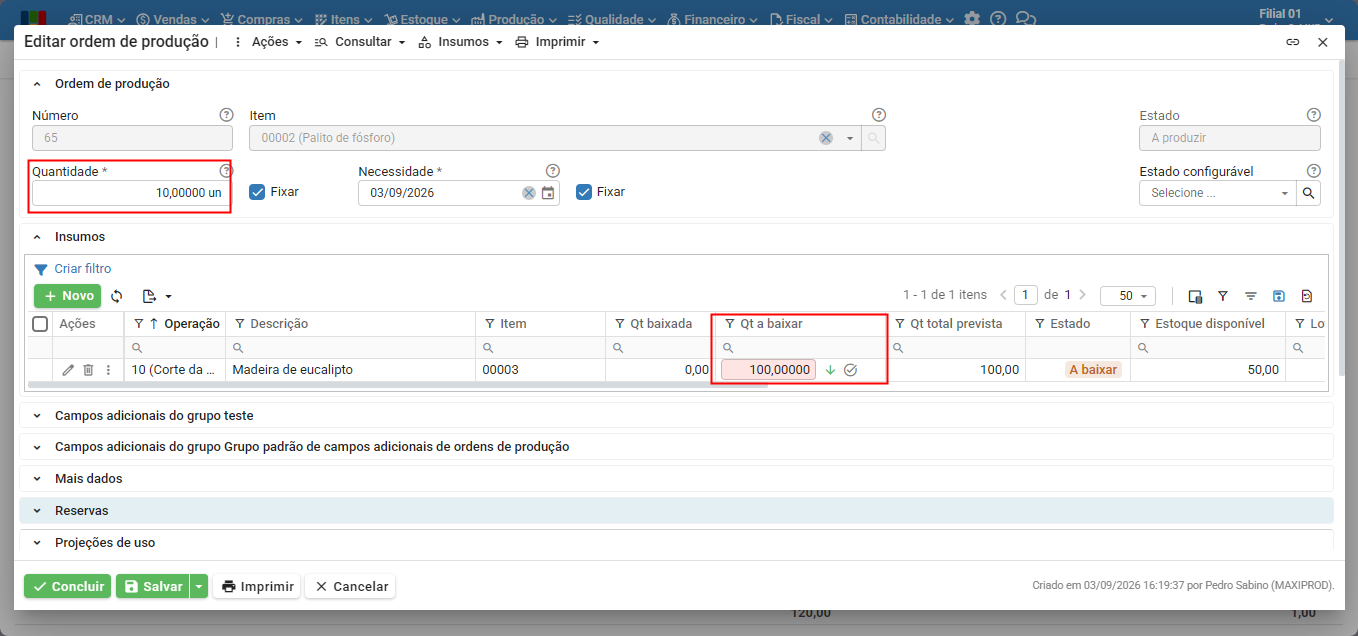Click the magnifier beside Estado configurável

[1309, 193]
